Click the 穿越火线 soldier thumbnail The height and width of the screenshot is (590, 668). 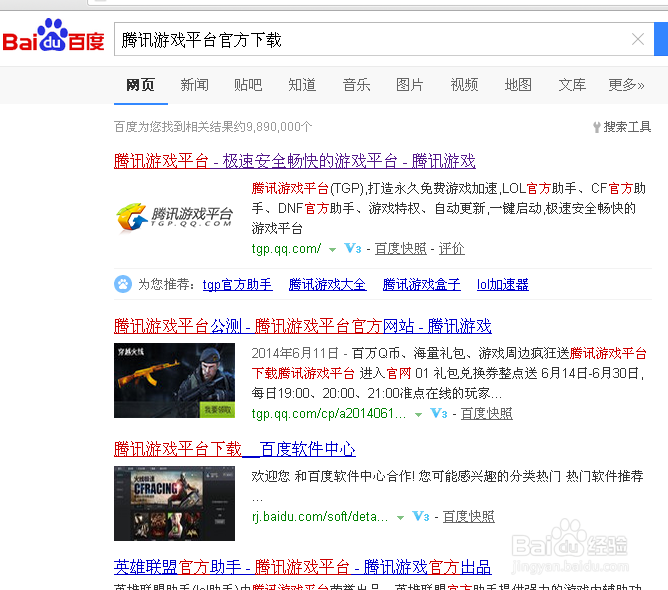click(174, 380)
